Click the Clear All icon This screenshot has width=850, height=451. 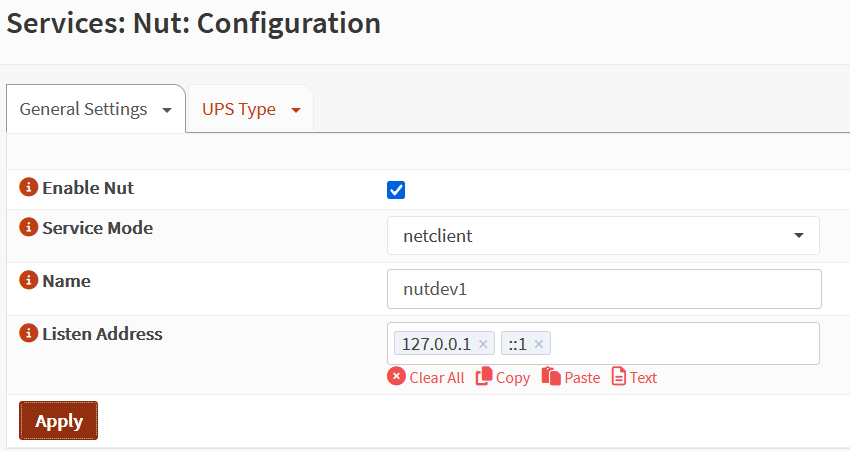pos(396,377)
